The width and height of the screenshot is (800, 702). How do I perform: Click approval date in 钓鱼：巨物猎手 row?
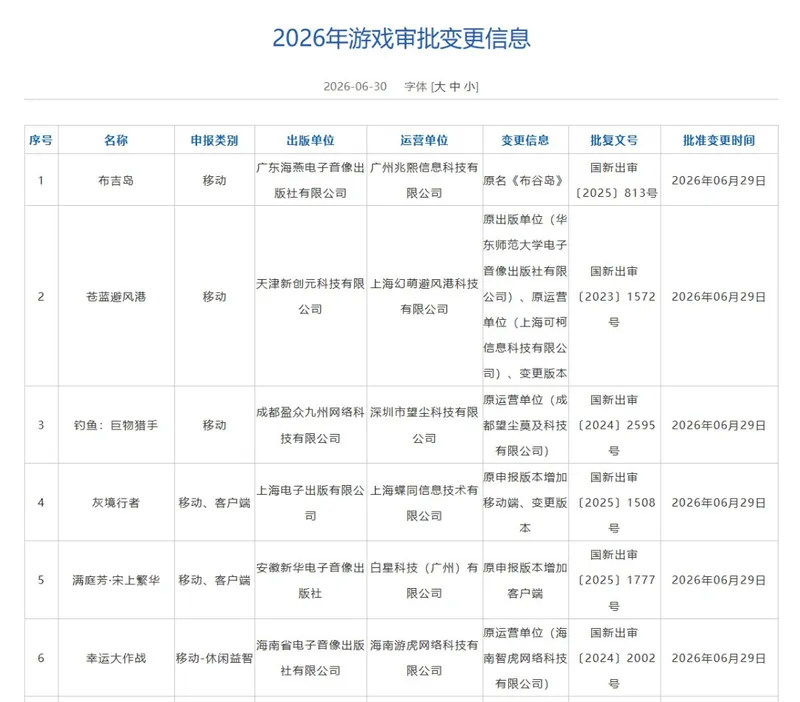(719, 425)
